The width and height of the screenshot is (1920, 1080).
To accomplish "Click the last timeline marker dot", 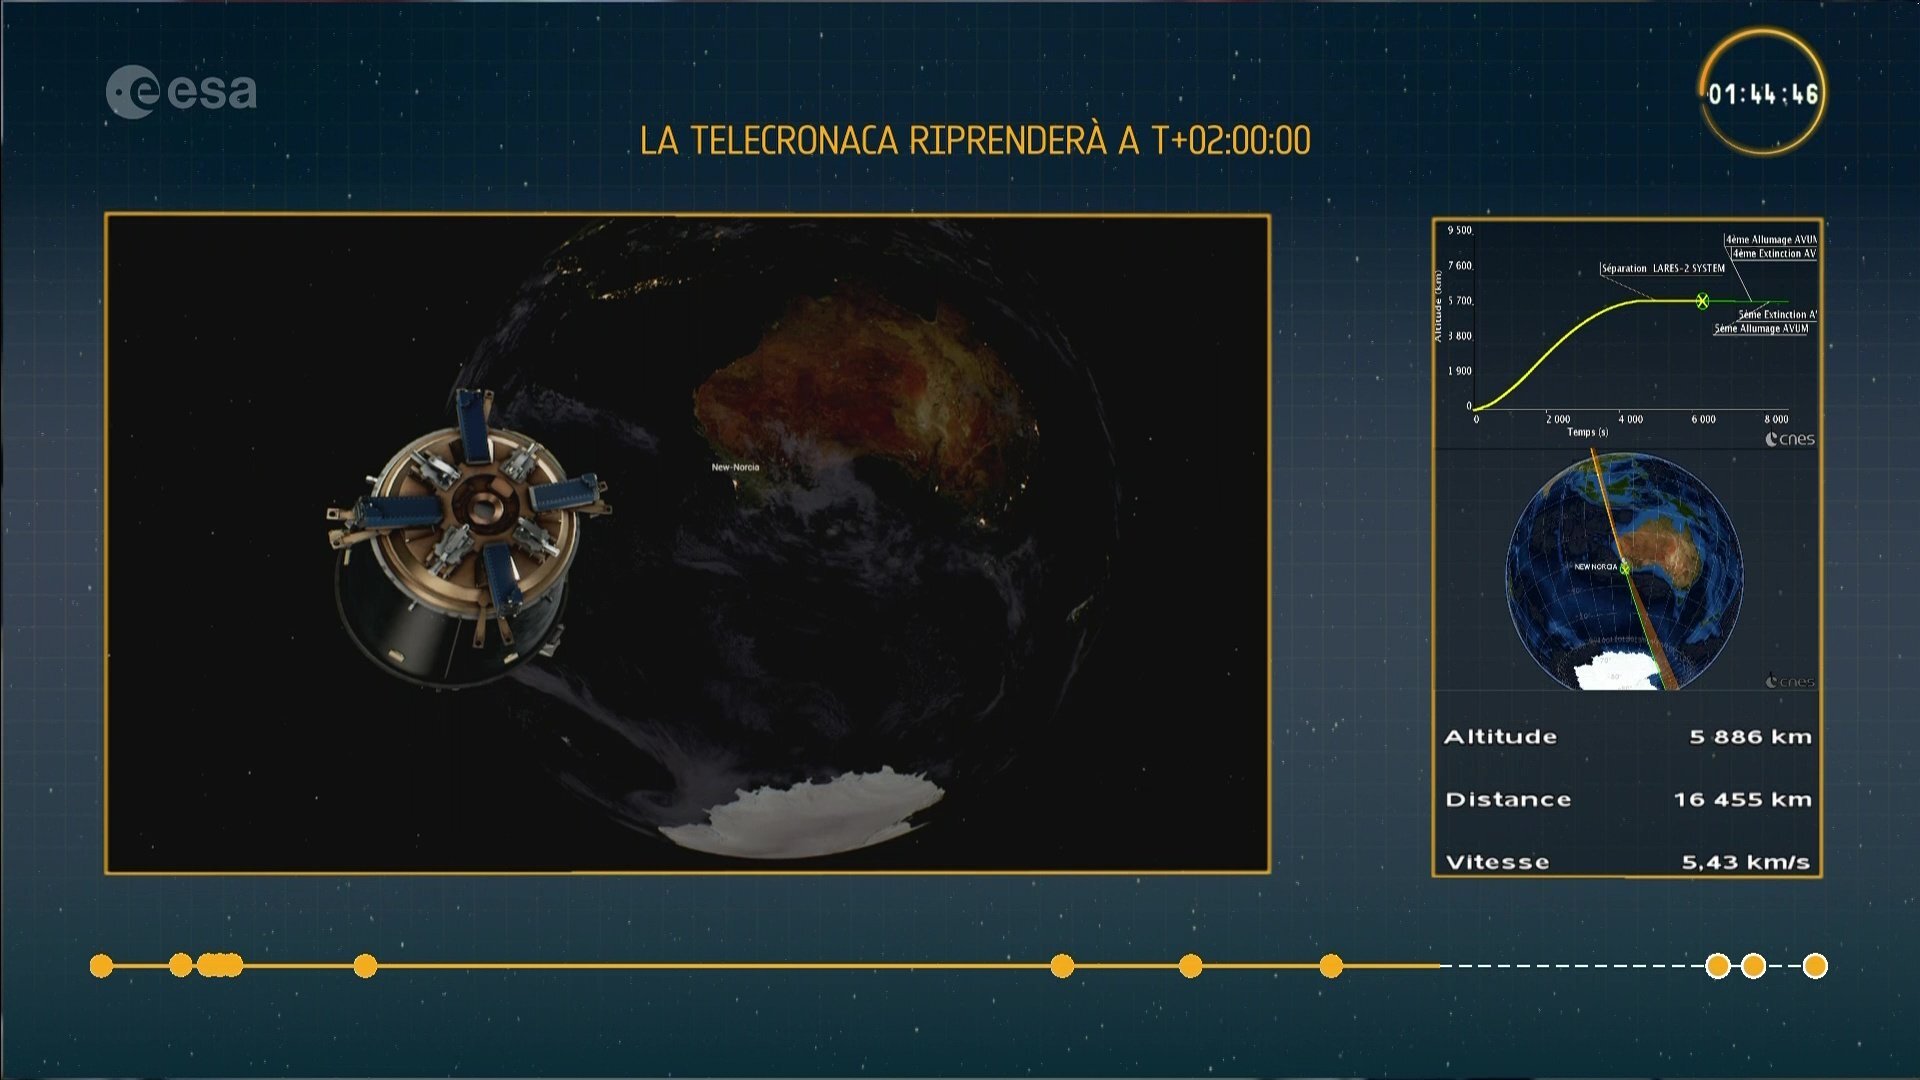I will pos(1815,965).
